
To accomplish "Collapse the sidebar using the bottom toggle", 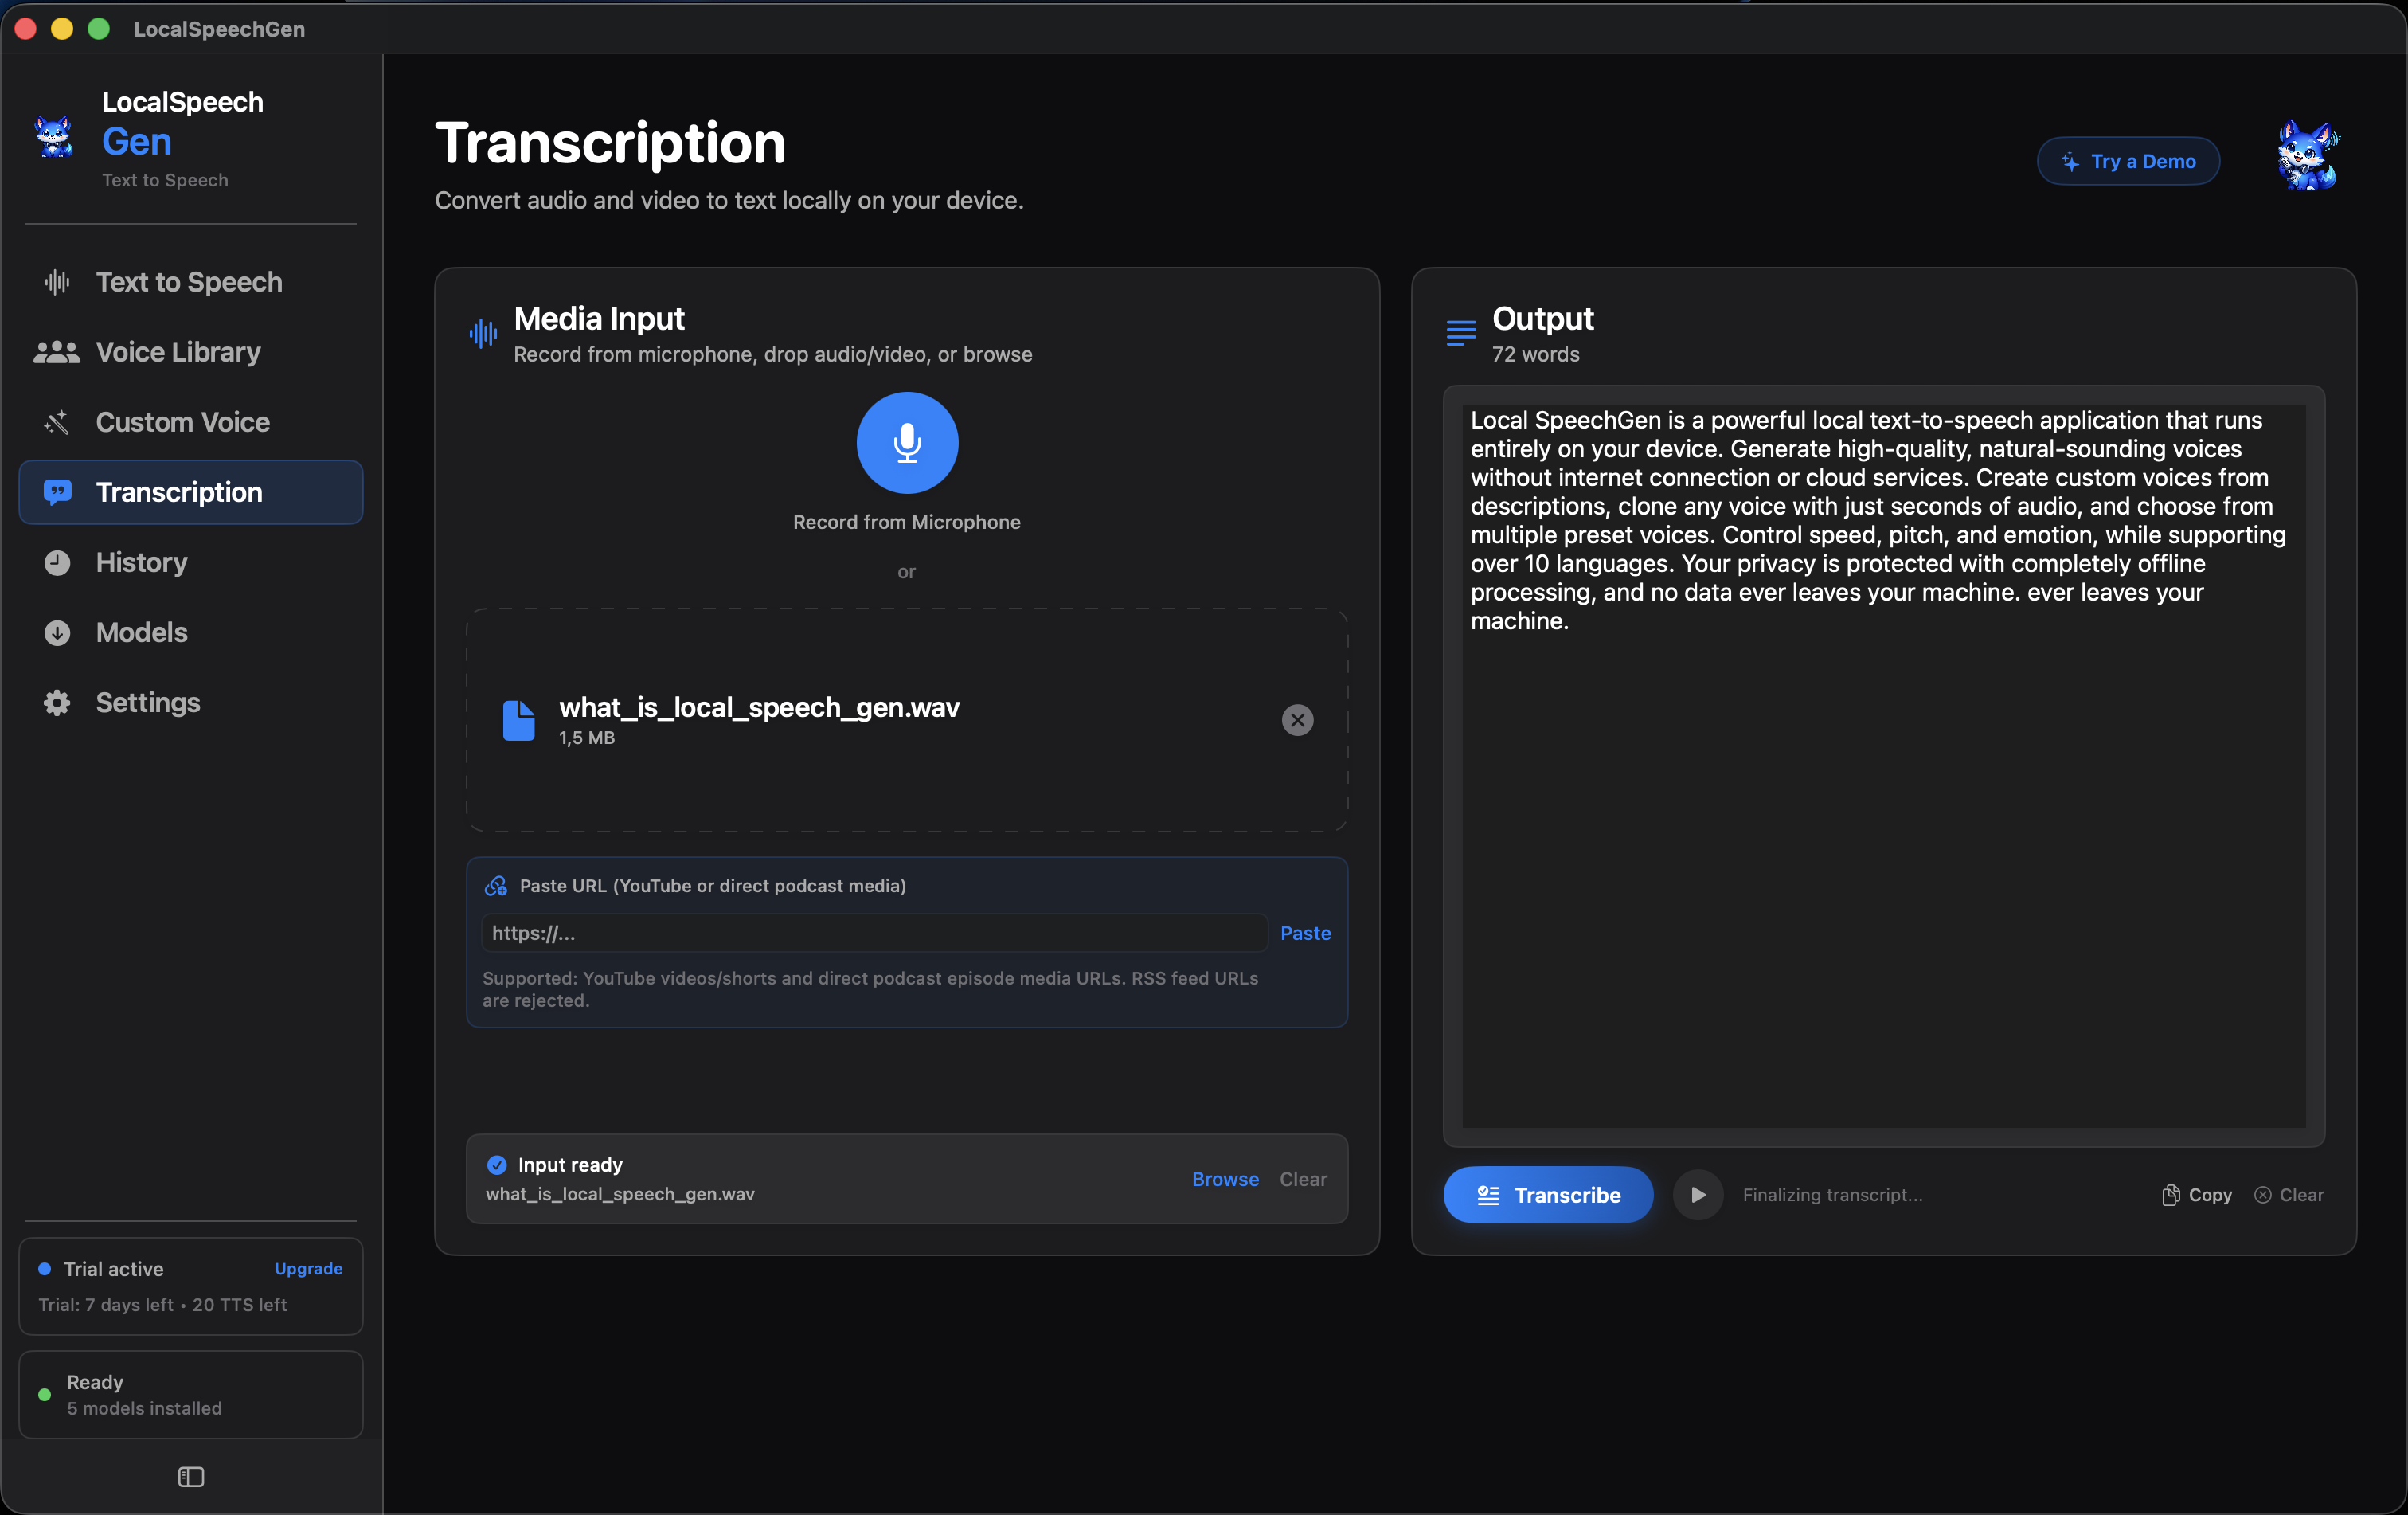I will pos(190,1477).
